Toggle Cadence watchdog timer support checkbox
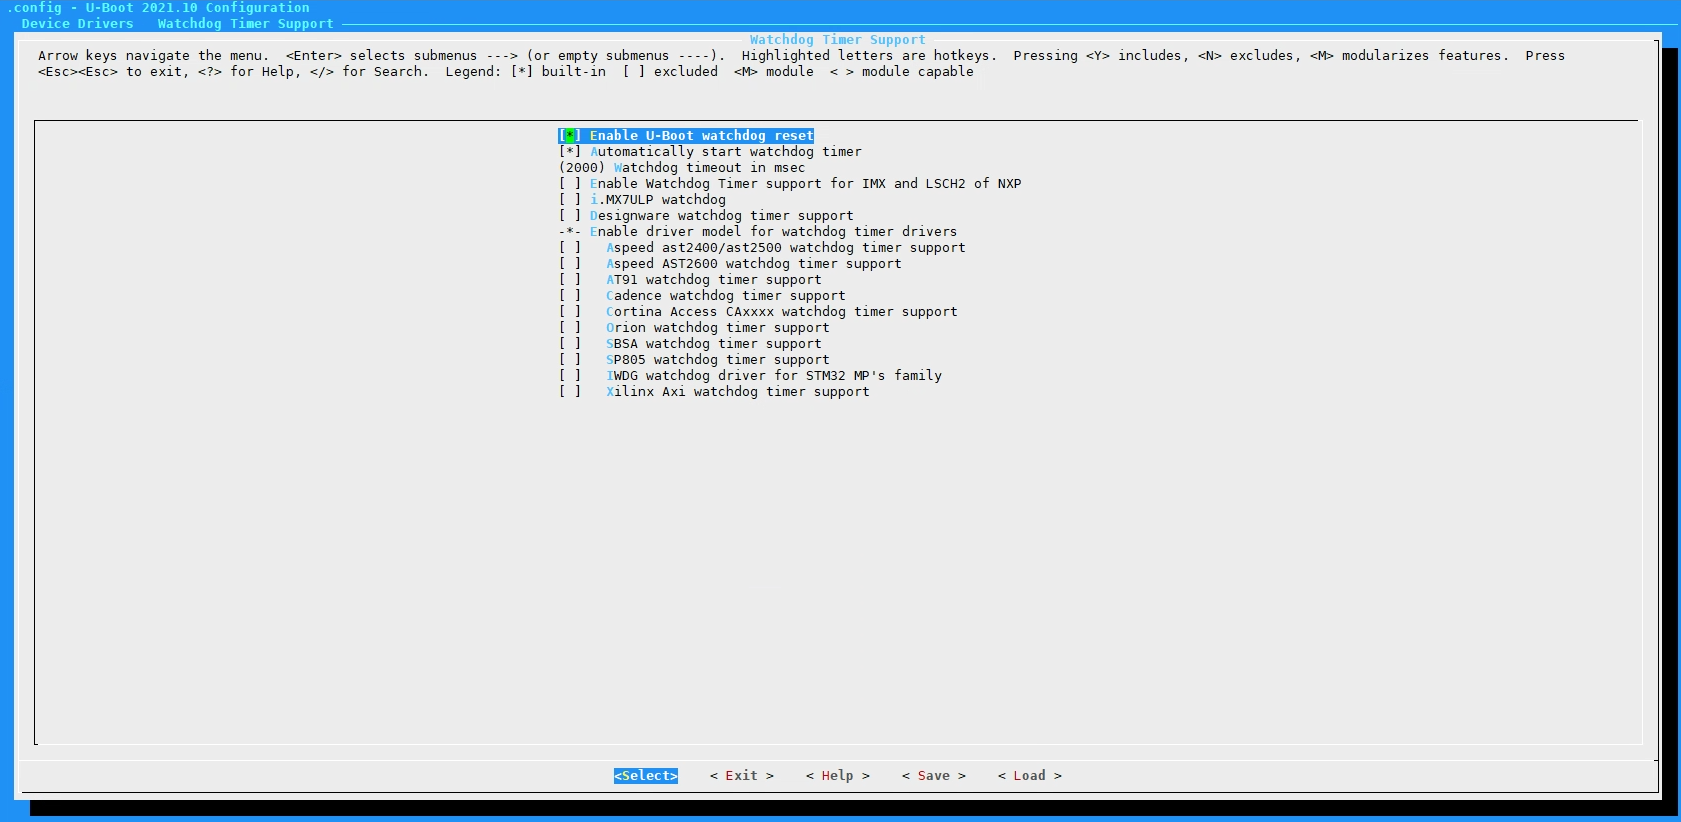This screenshot has width=1681, height=822. (570, 296)
